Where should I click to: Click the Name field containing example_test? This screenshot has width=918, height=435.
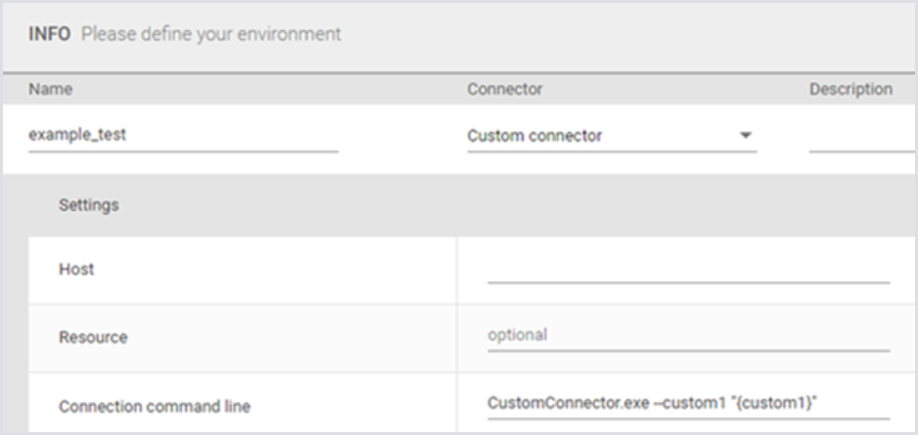click(x=183, y=135)
